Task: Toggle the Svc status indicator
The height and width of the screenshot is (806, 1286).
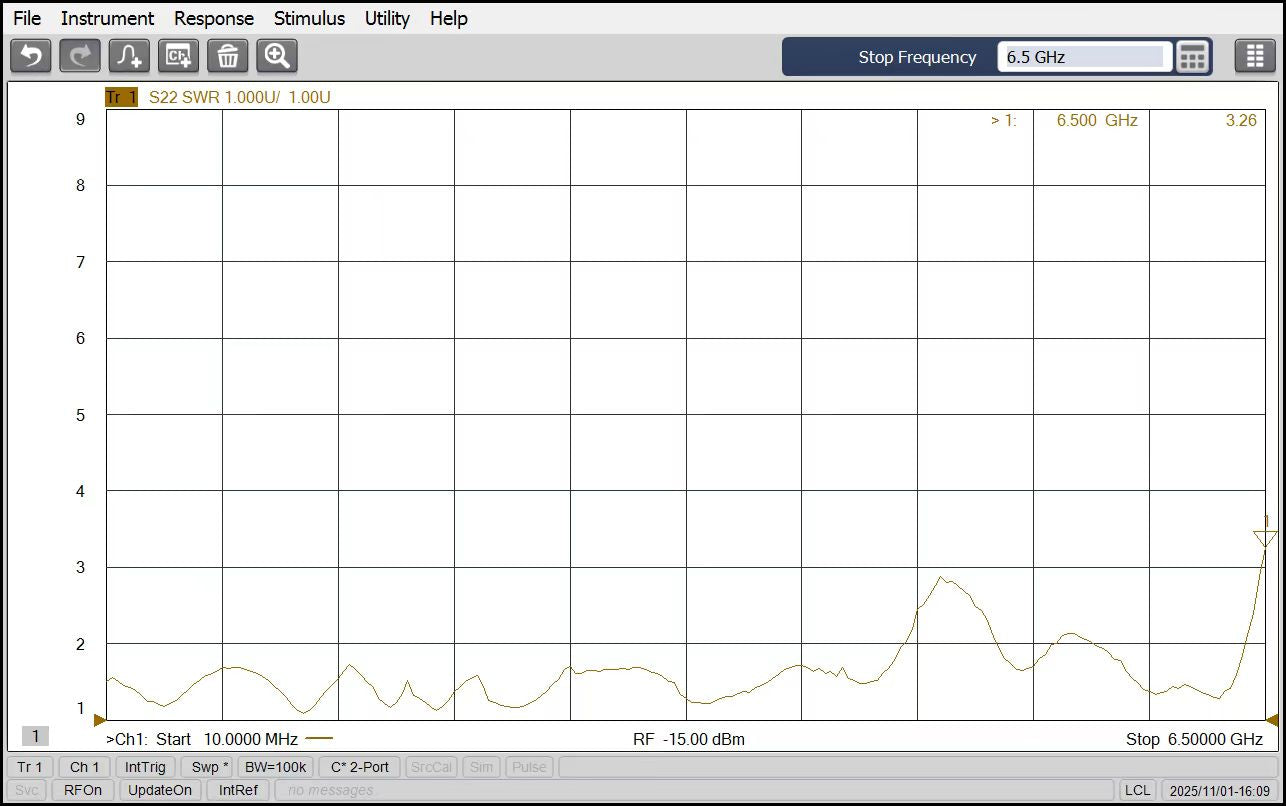Action: tap(28, 790)
